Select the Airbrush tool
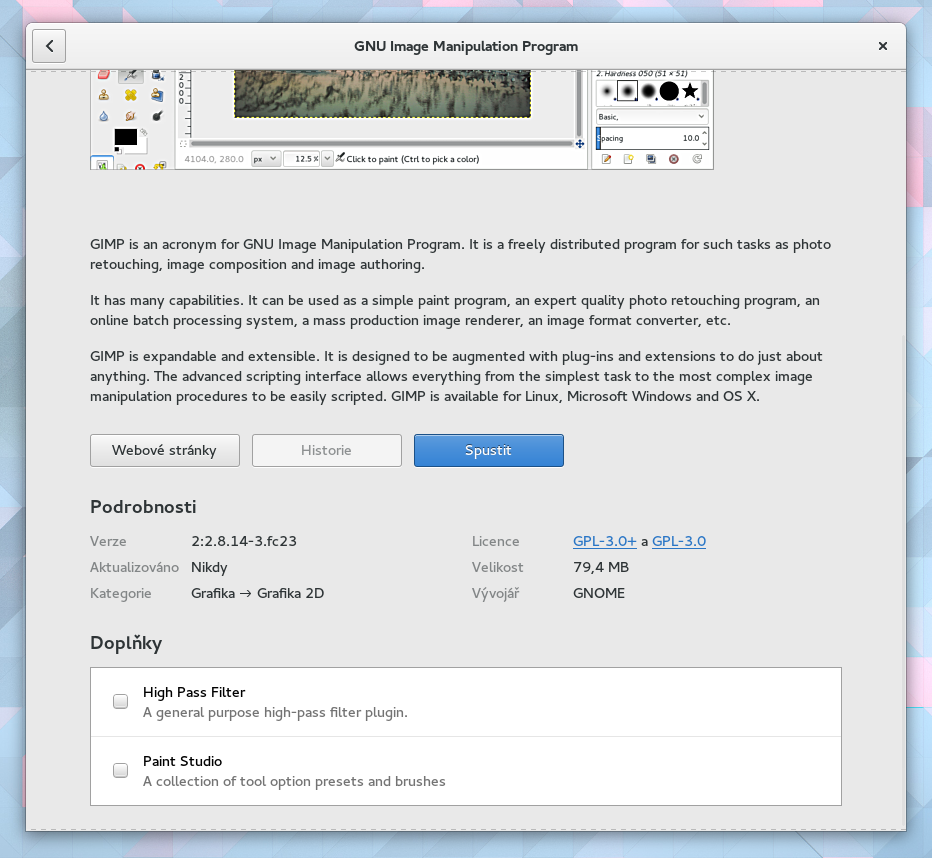Screen dimensions: 932x858 click(130, 76)
